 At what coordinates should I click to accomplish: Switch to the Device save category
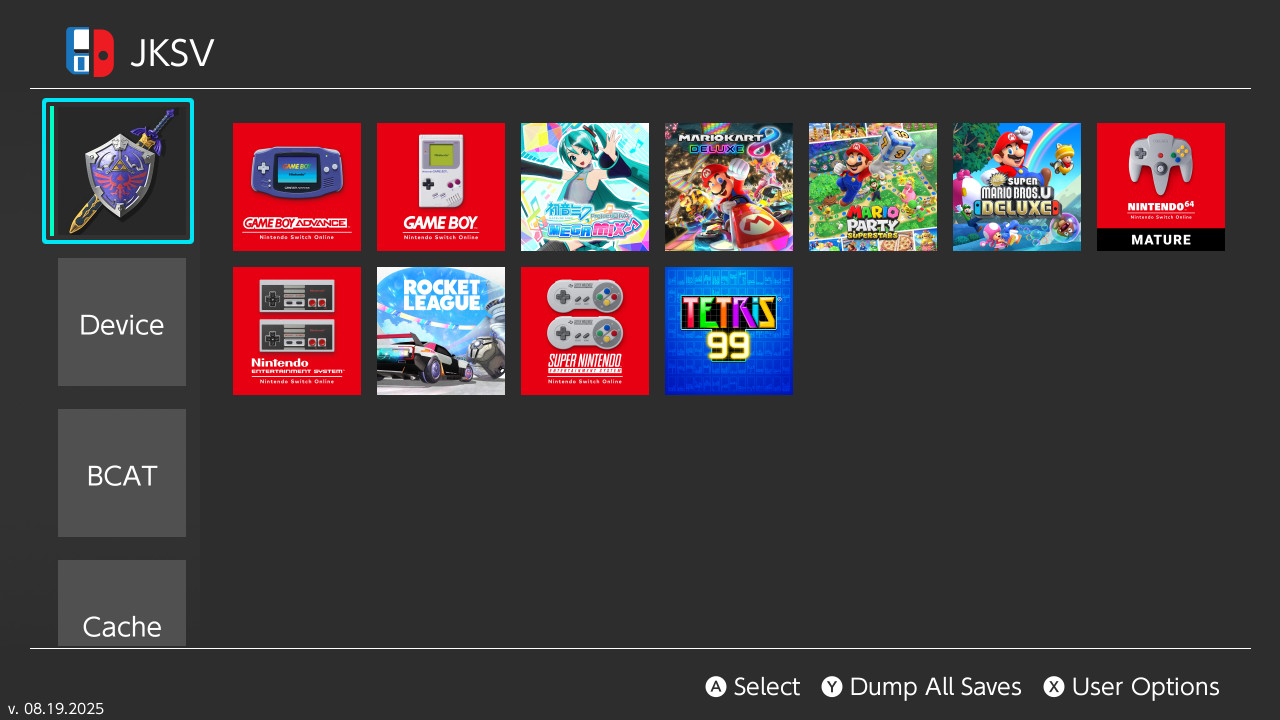click(x=122, y=322)
